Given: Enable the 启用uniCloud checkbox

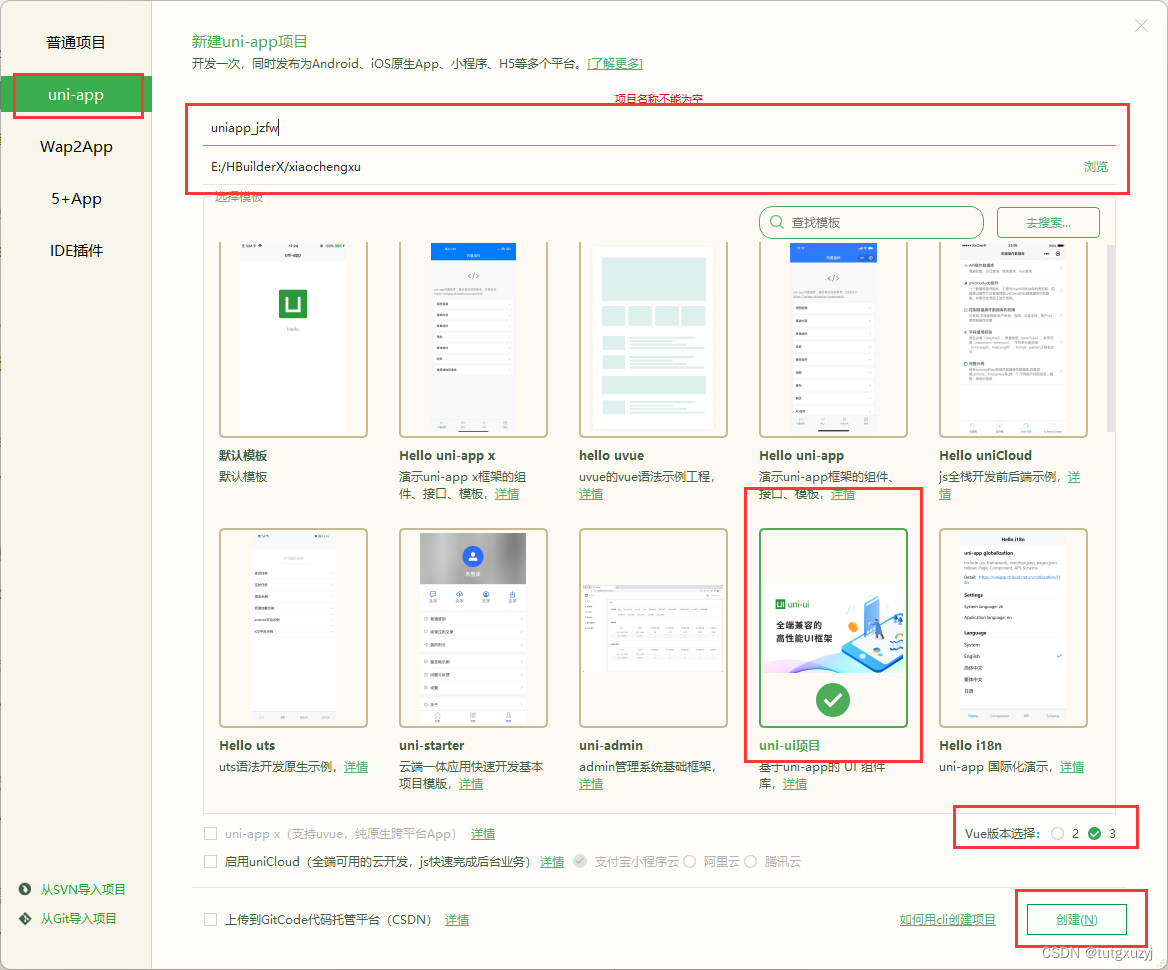Looking at the screenshot, I should (210, 861).
